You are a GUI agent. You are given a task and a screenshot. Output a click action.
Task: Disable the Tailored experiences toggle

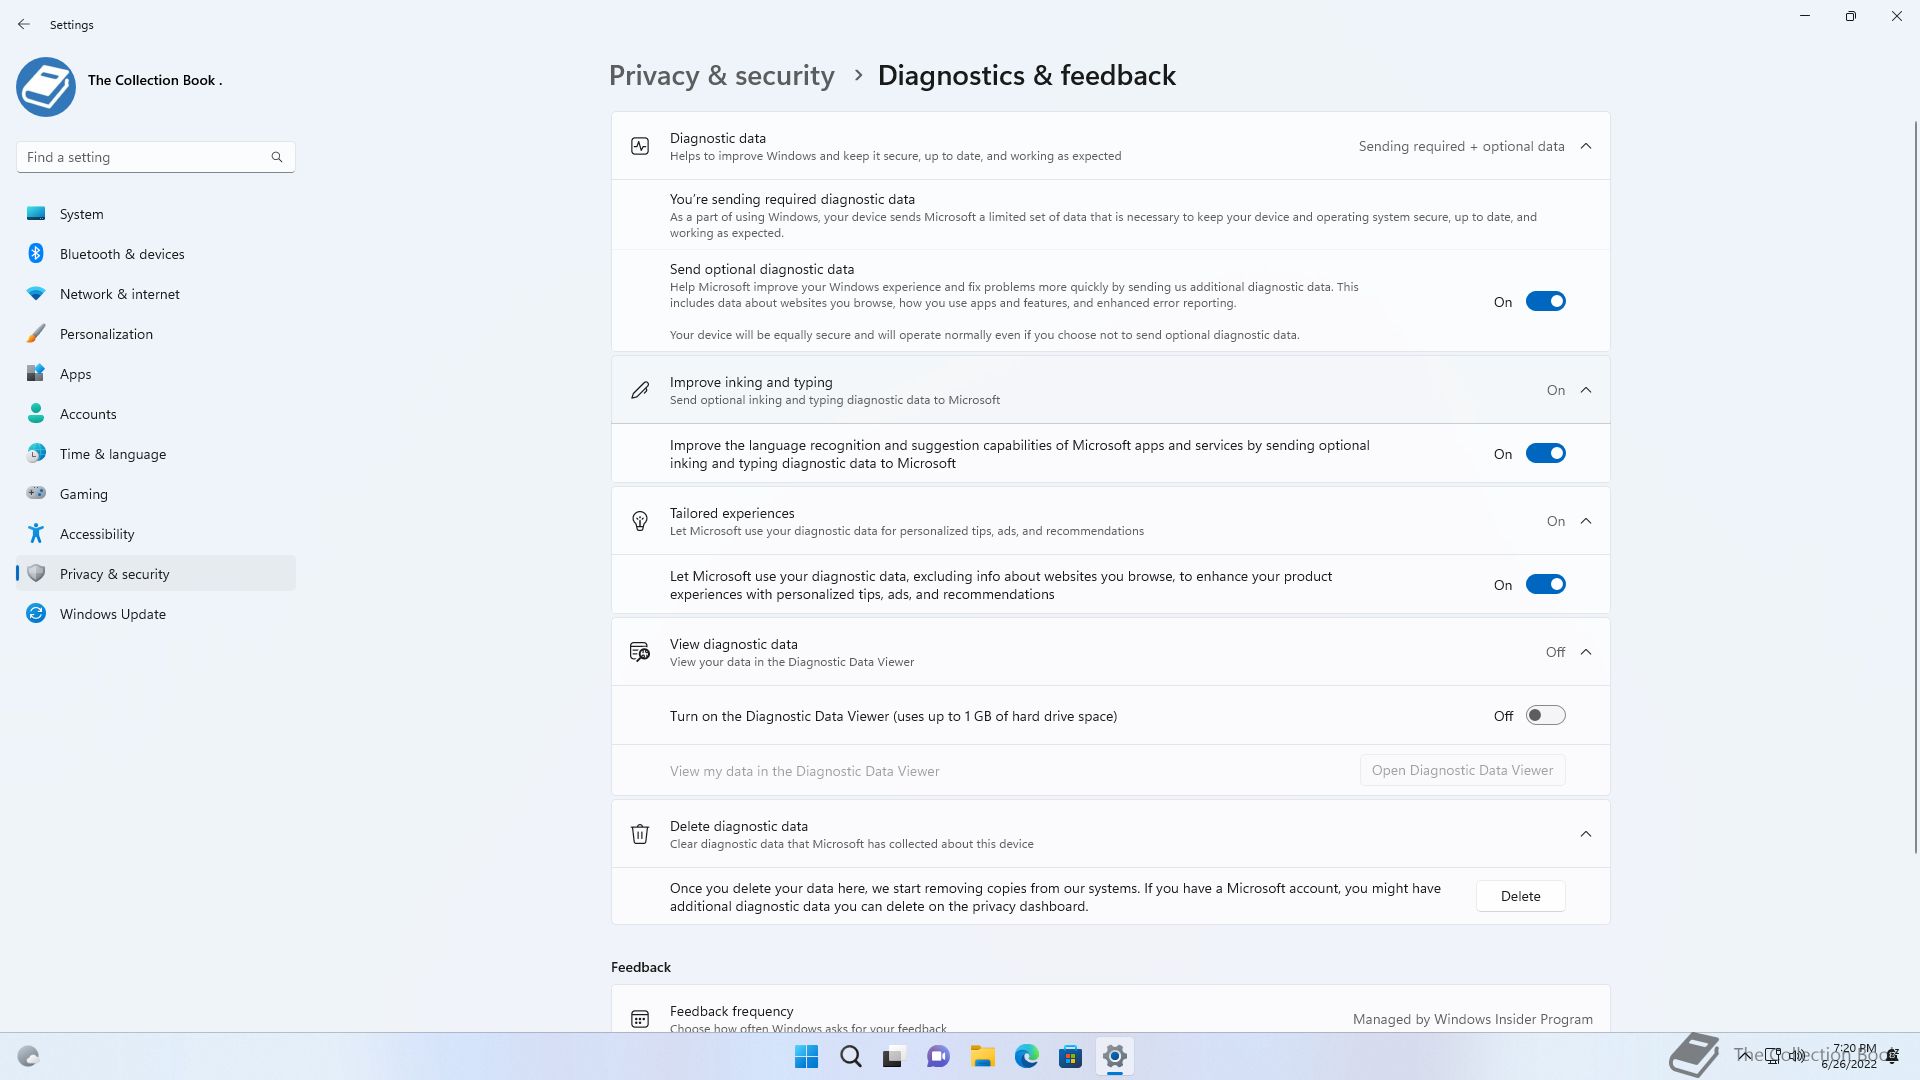(1545, 585)
